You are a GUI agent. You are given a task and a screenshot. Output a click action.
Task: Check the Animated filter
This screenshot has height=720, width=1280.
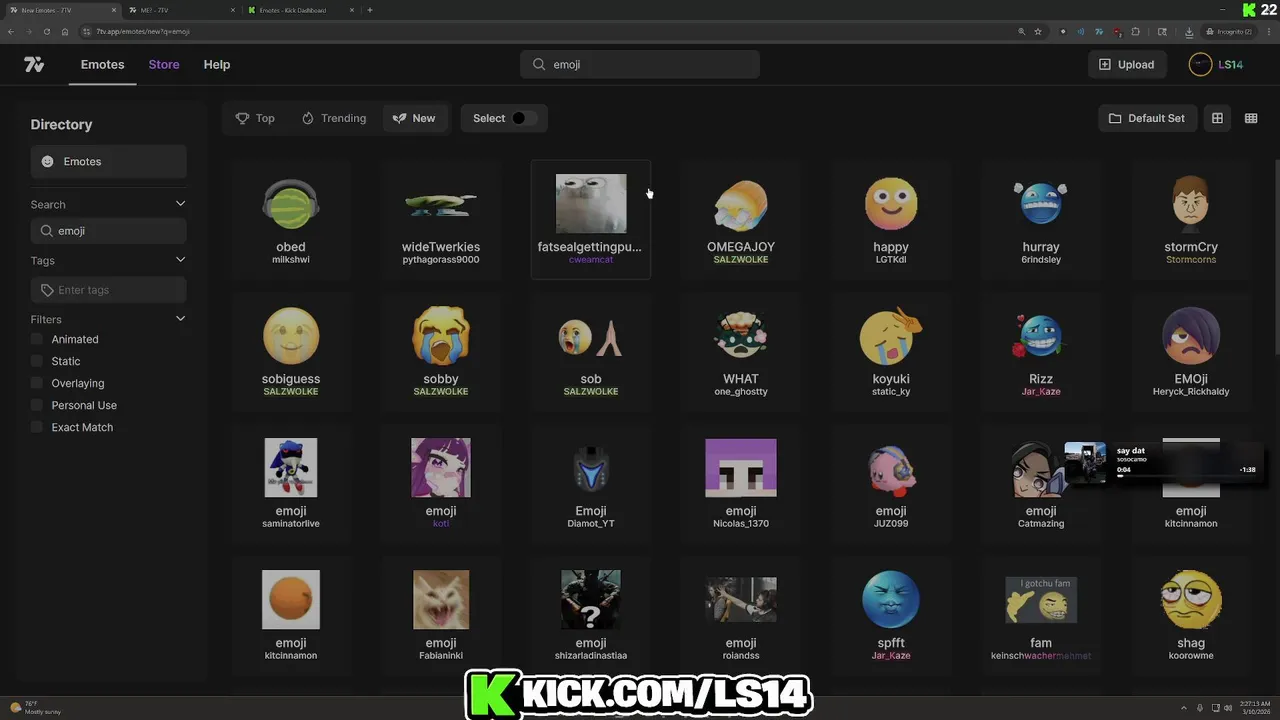pyautogui.click(x=37, y=339)
